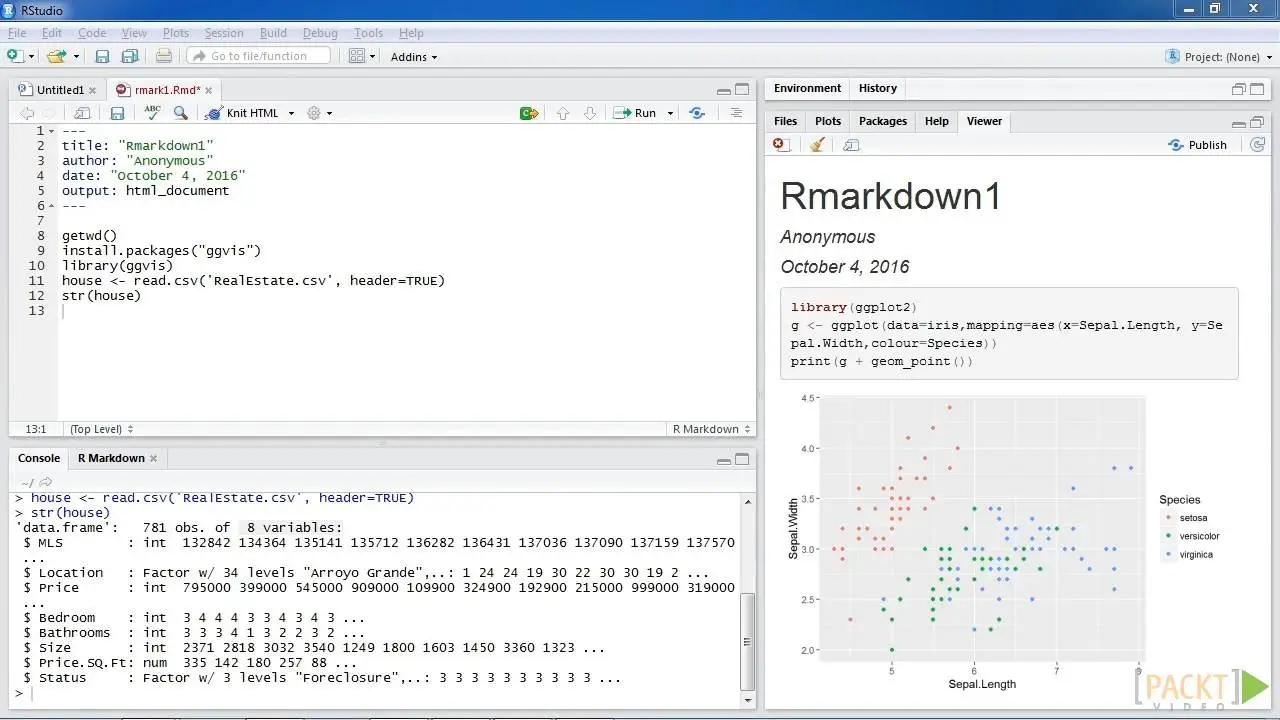Screen dimensions: 1280x720
Task: Click the Save All documents icon
Action: [130, 57]
